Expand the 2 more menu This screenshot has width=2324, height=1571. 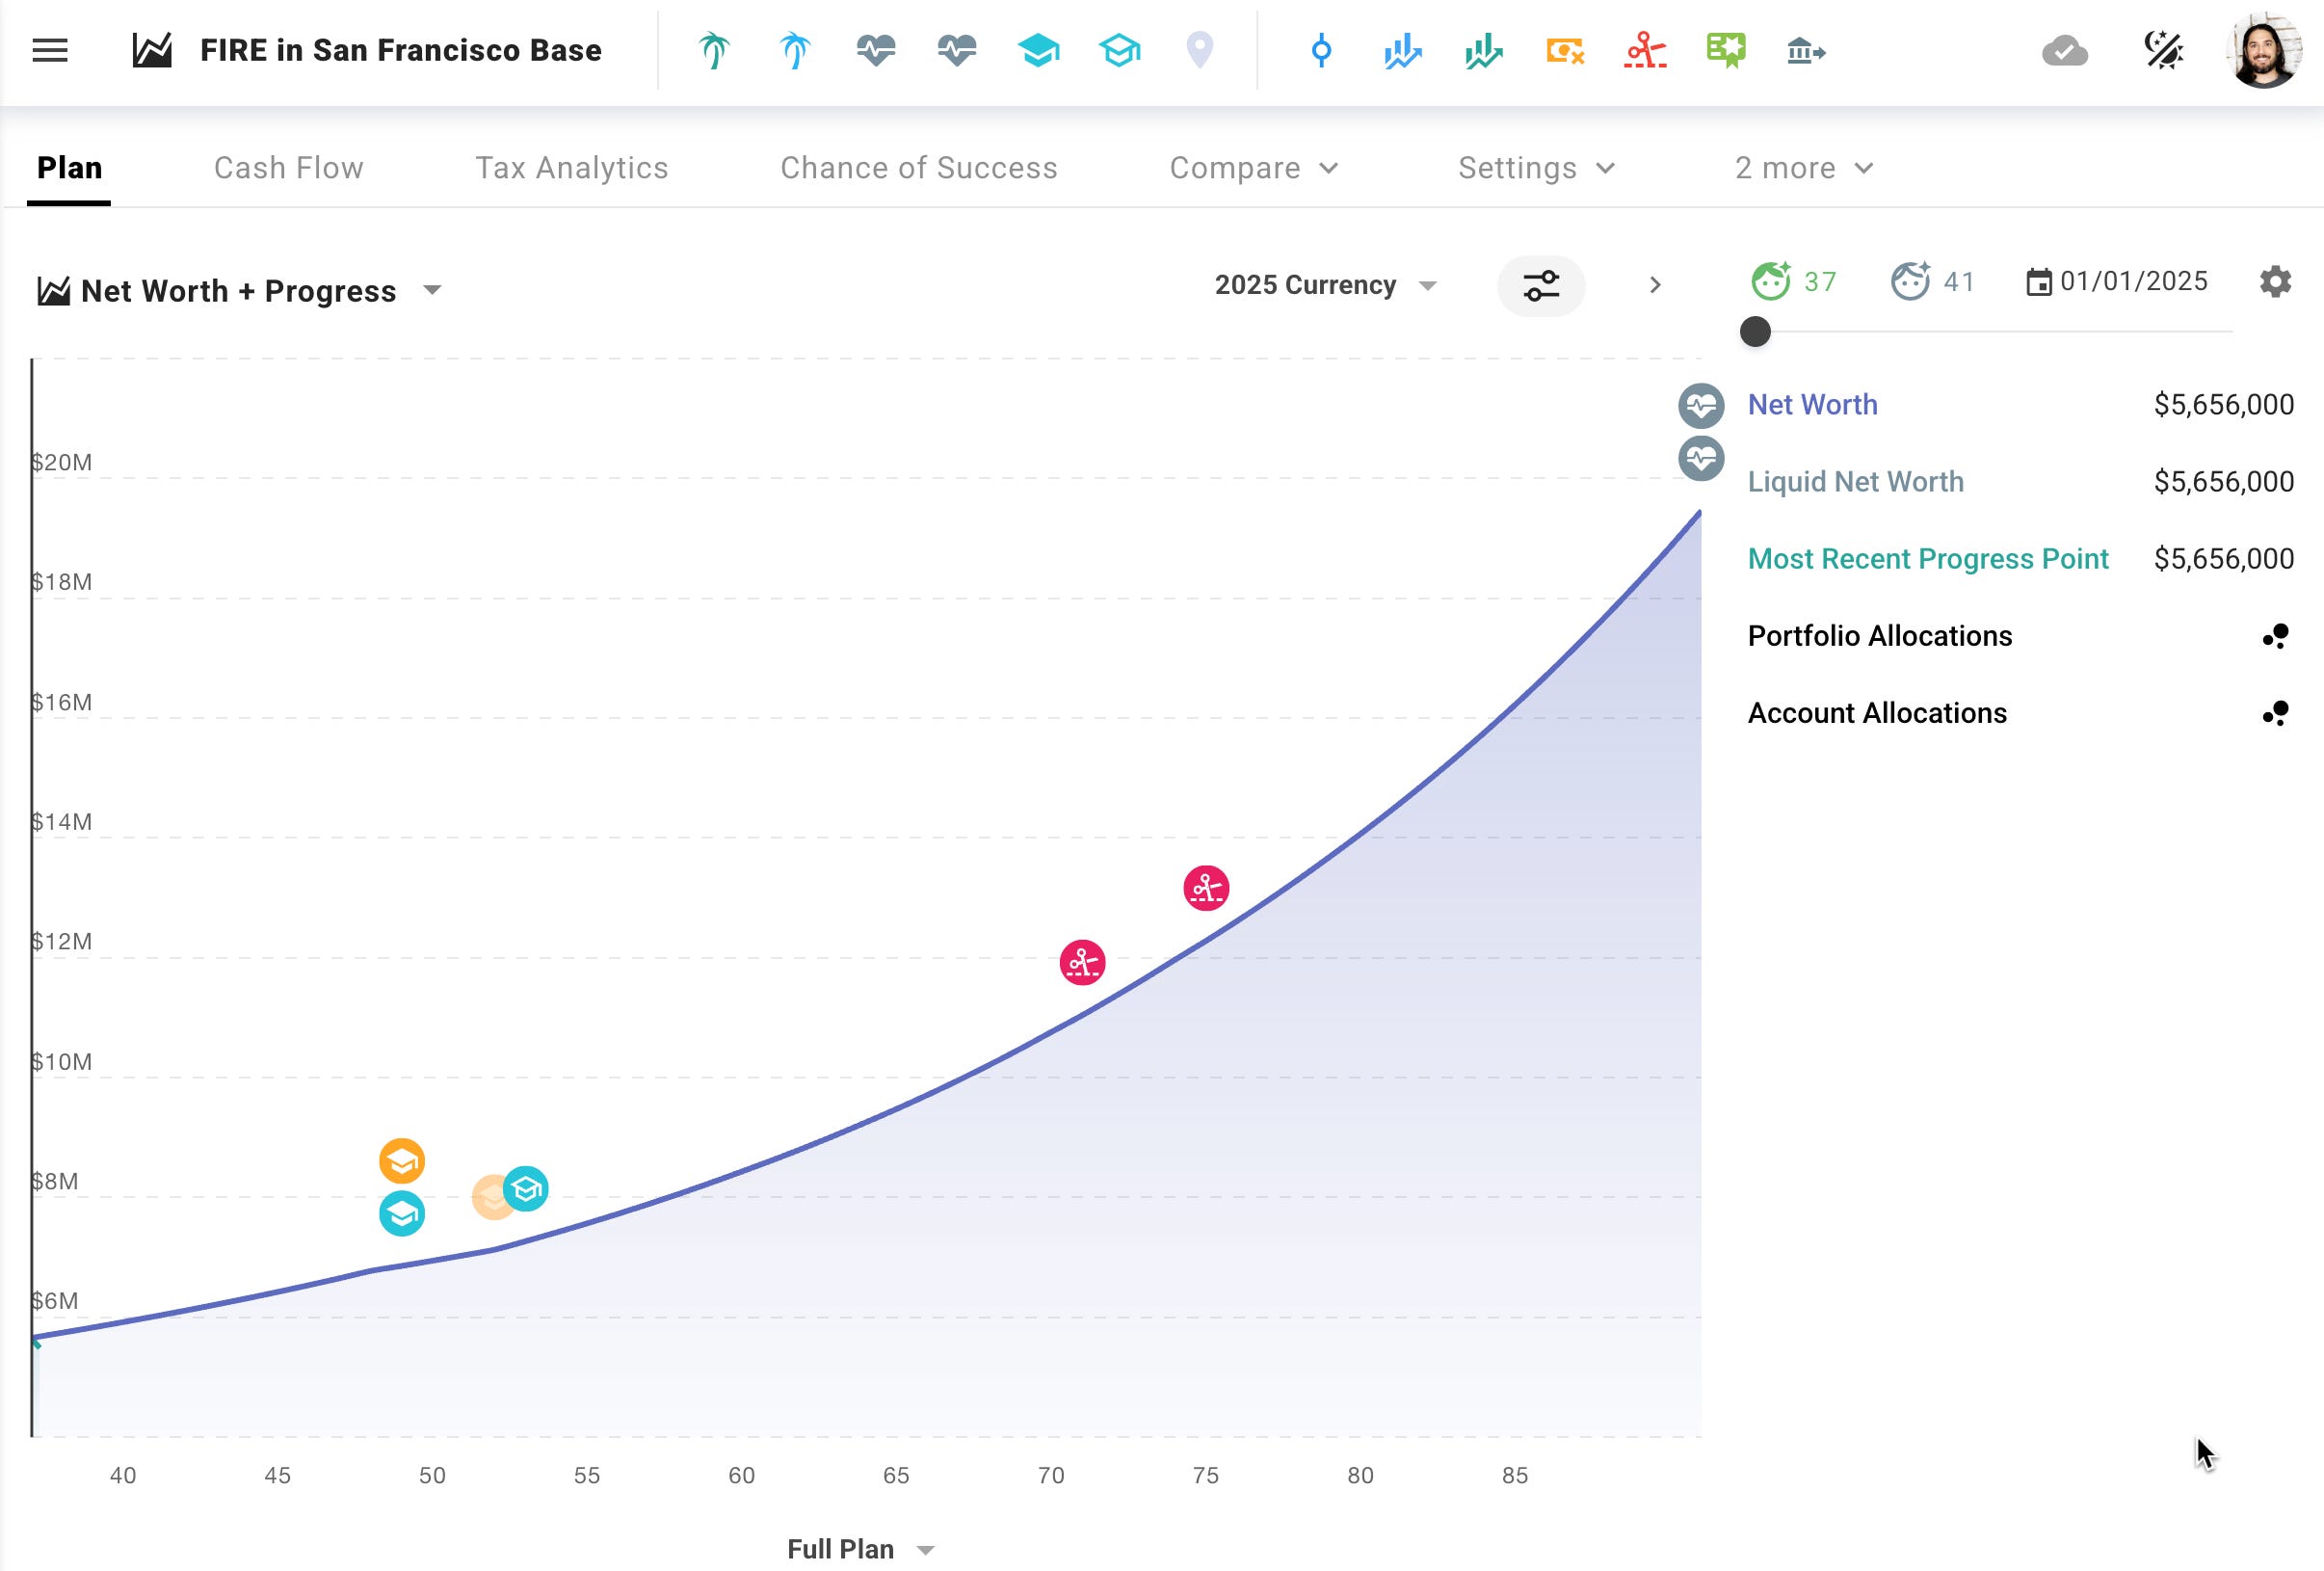(x=1804, y=168)
